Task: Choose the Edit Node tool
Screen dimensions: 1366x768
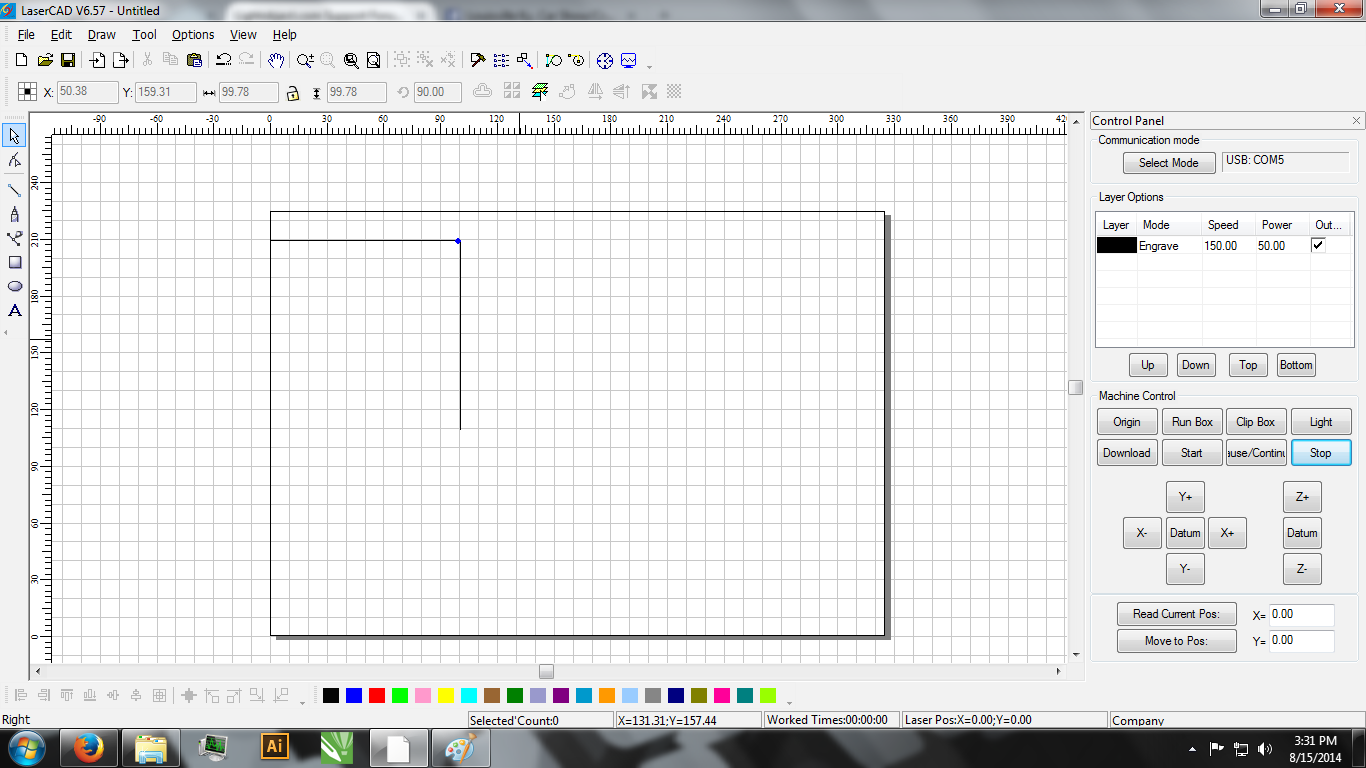Action: click(15, 160)
